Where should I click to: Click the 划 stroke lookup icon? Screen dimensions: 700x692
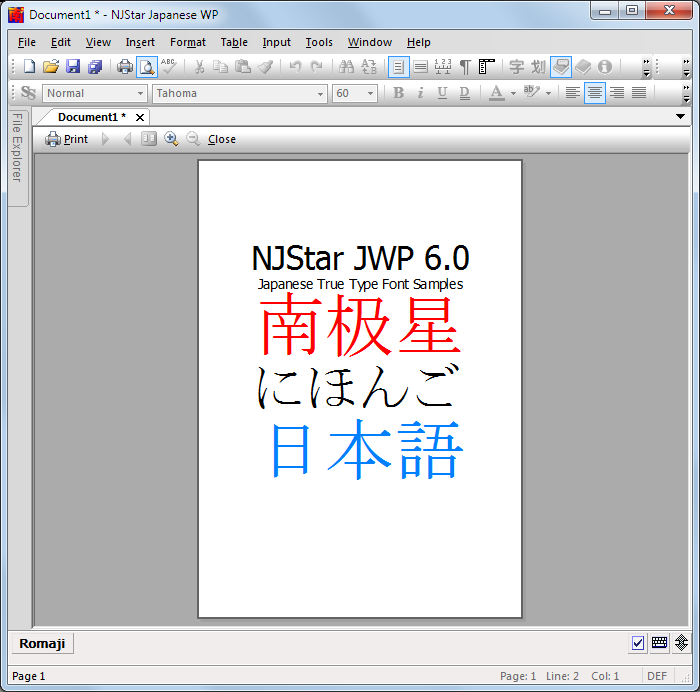tap(539, 67)
